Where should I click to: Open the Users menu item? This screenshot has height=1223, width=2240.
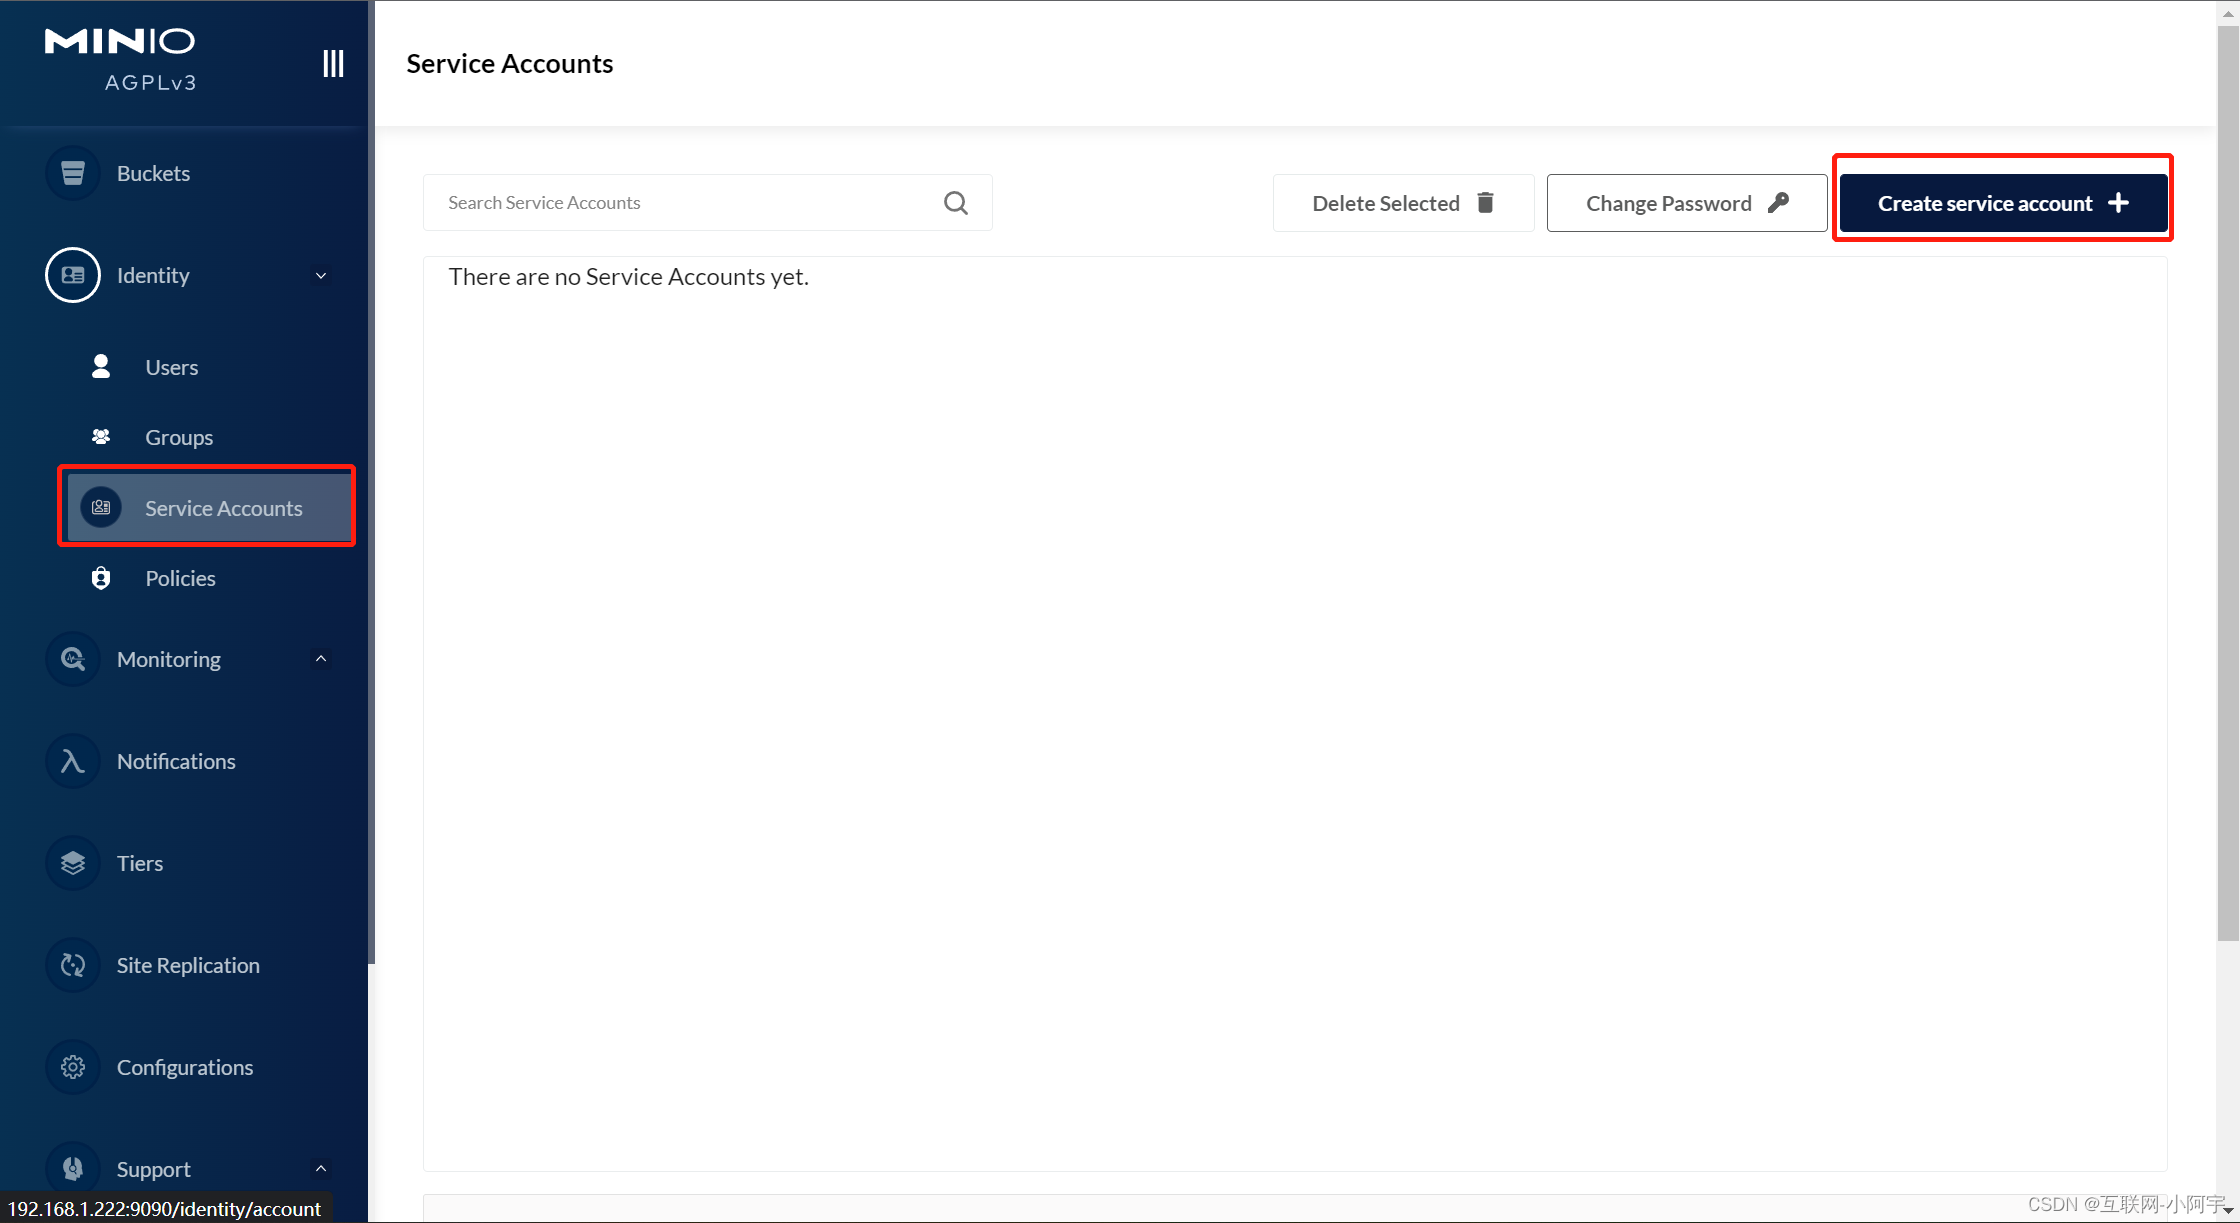(171, 367)
